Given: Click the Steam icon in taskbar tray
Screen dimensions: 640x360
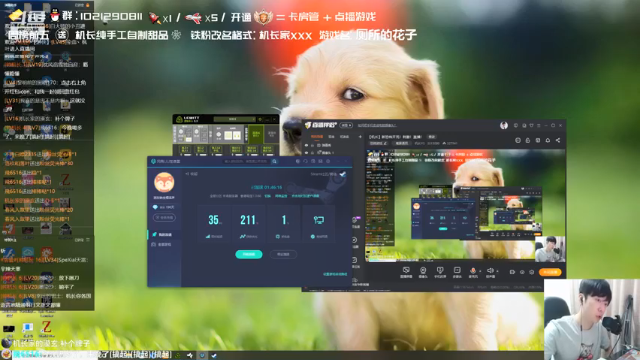Looking at the screenshot, I should [x=214, y=356].
